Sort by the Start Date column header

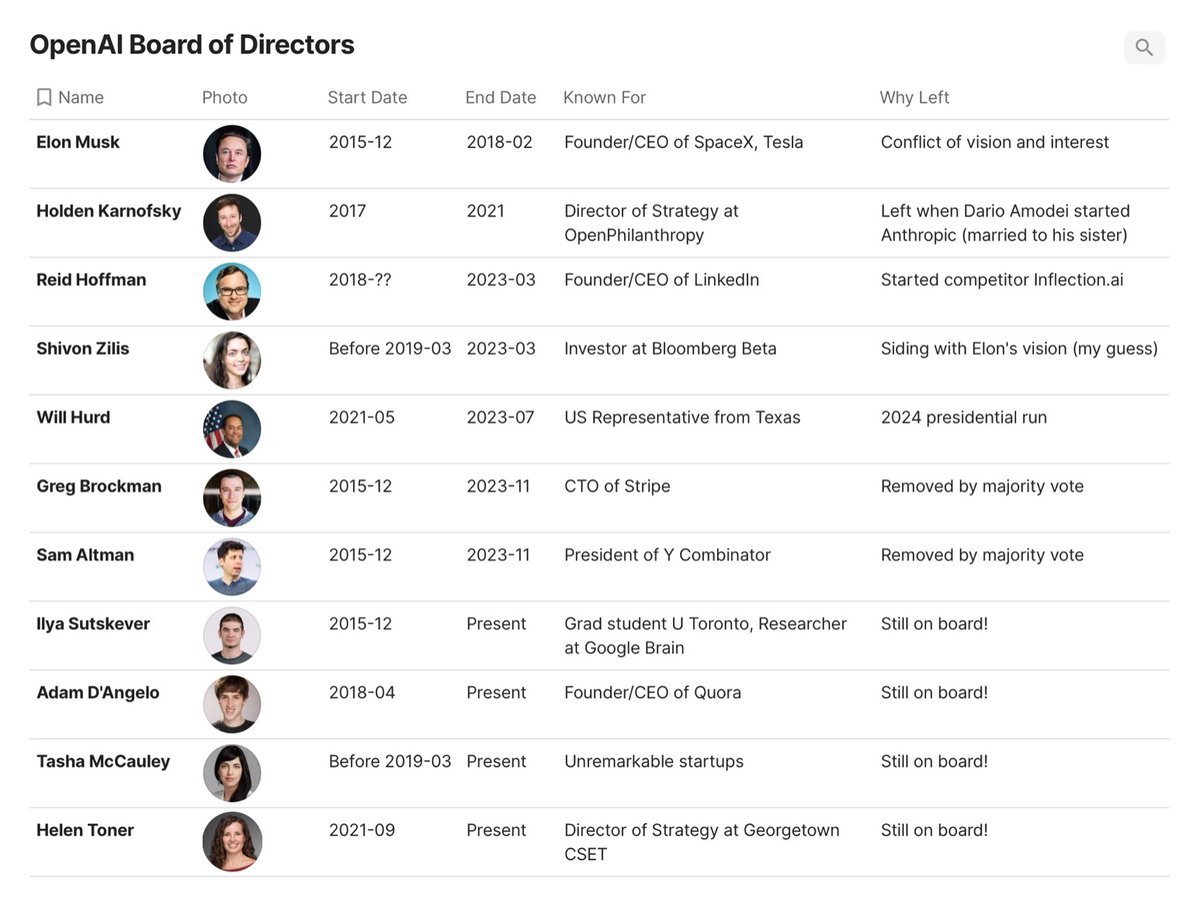pos(367,97)
